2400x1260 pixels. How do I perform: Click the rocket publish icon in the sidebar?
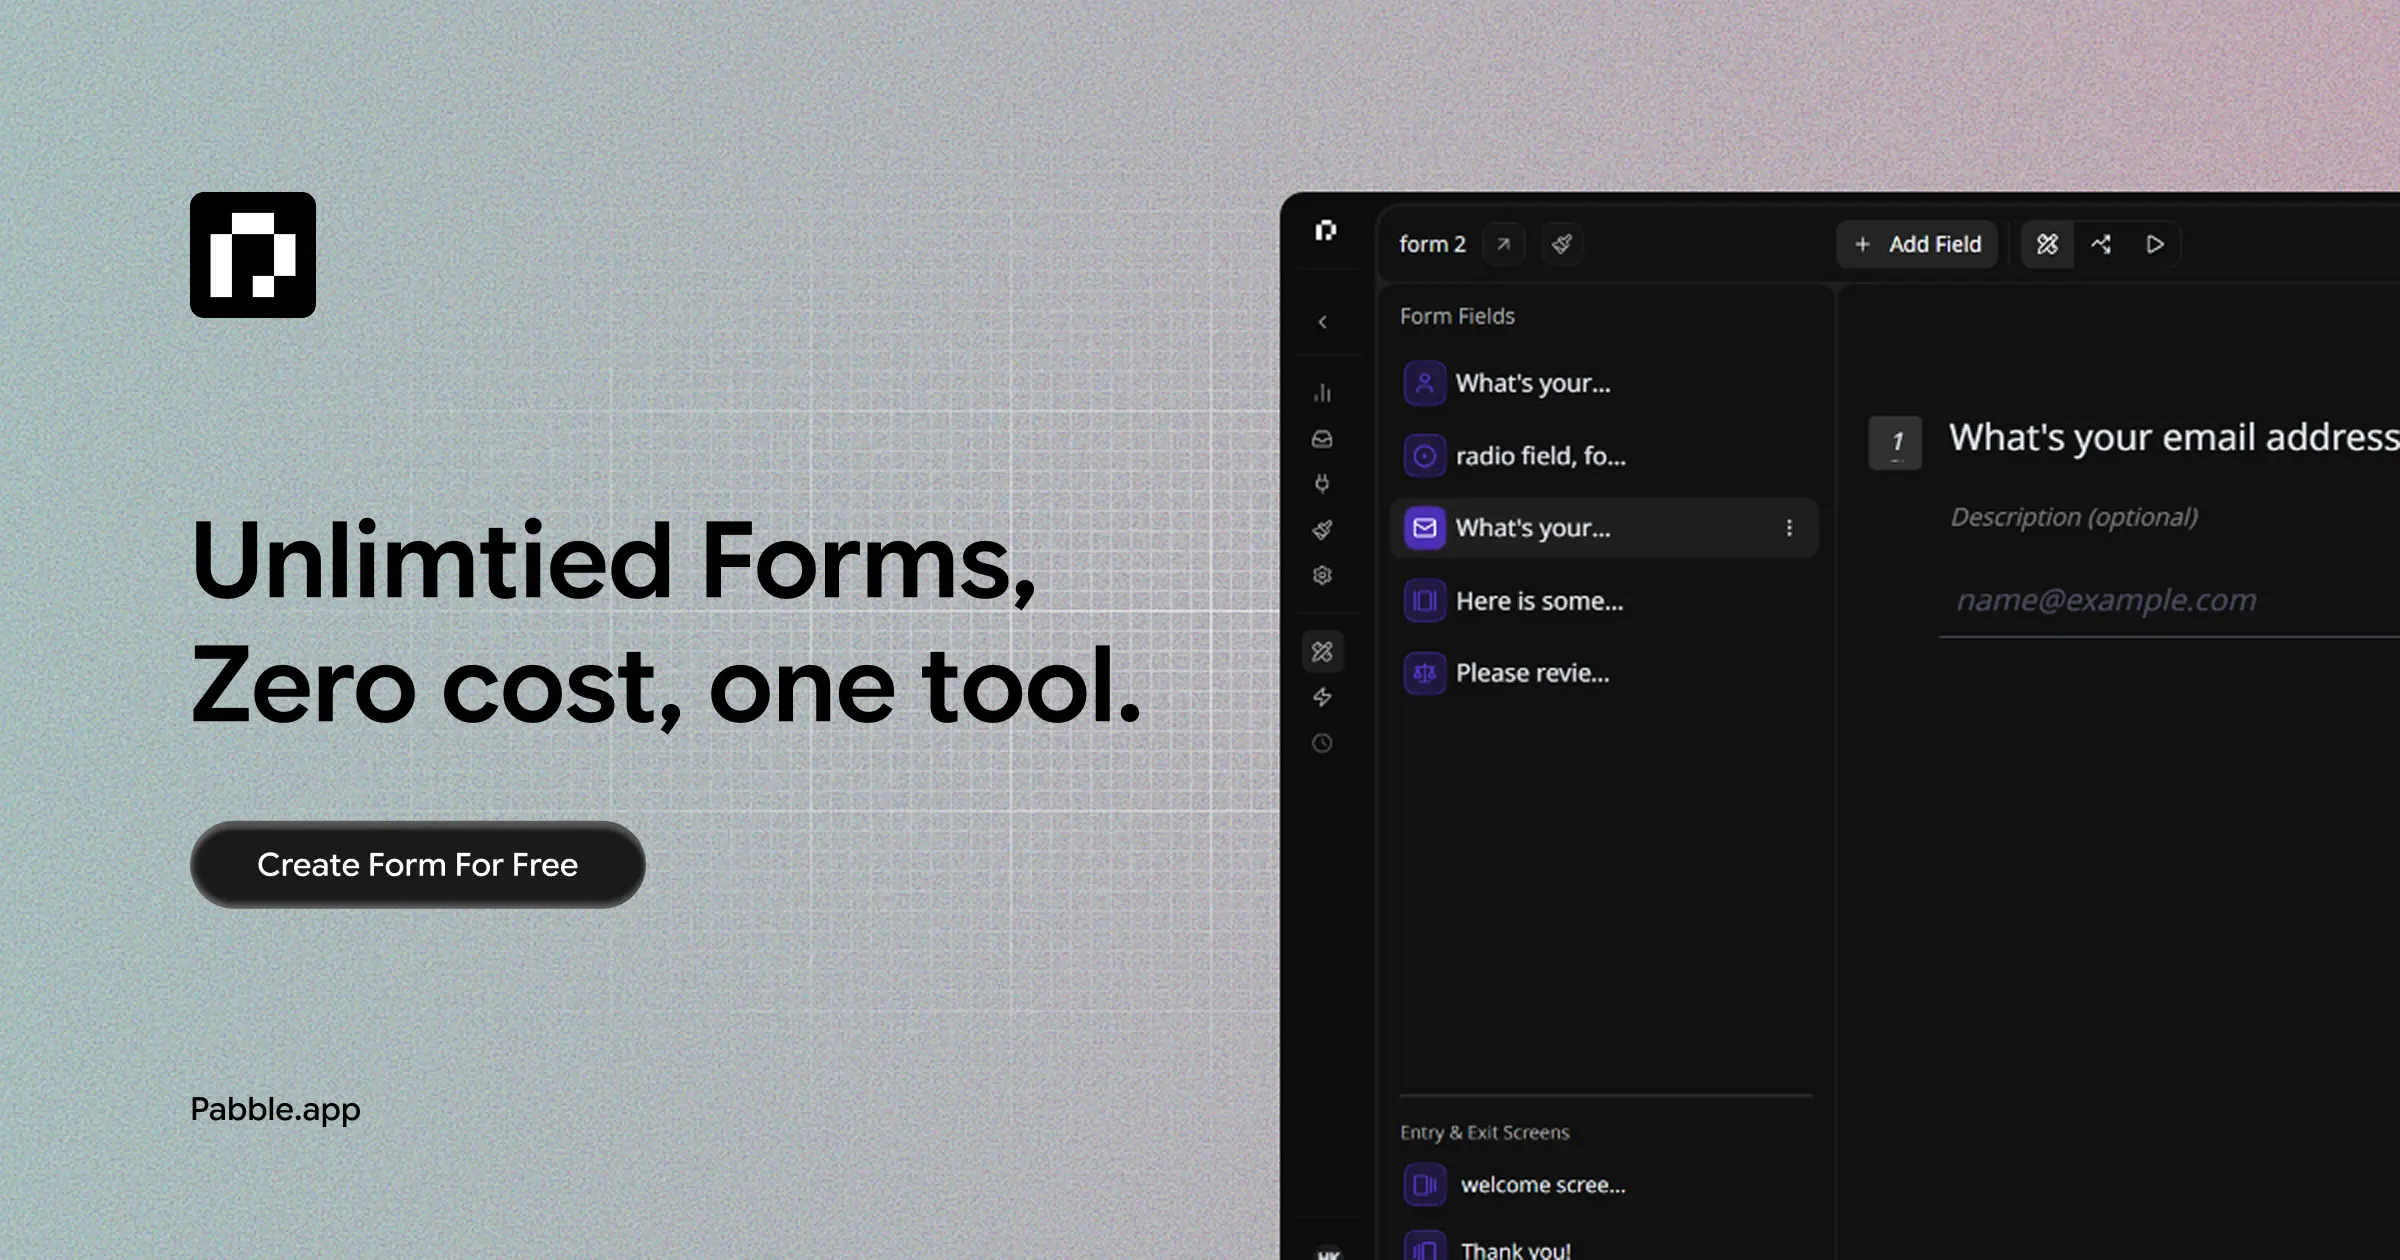point(1322,530)
